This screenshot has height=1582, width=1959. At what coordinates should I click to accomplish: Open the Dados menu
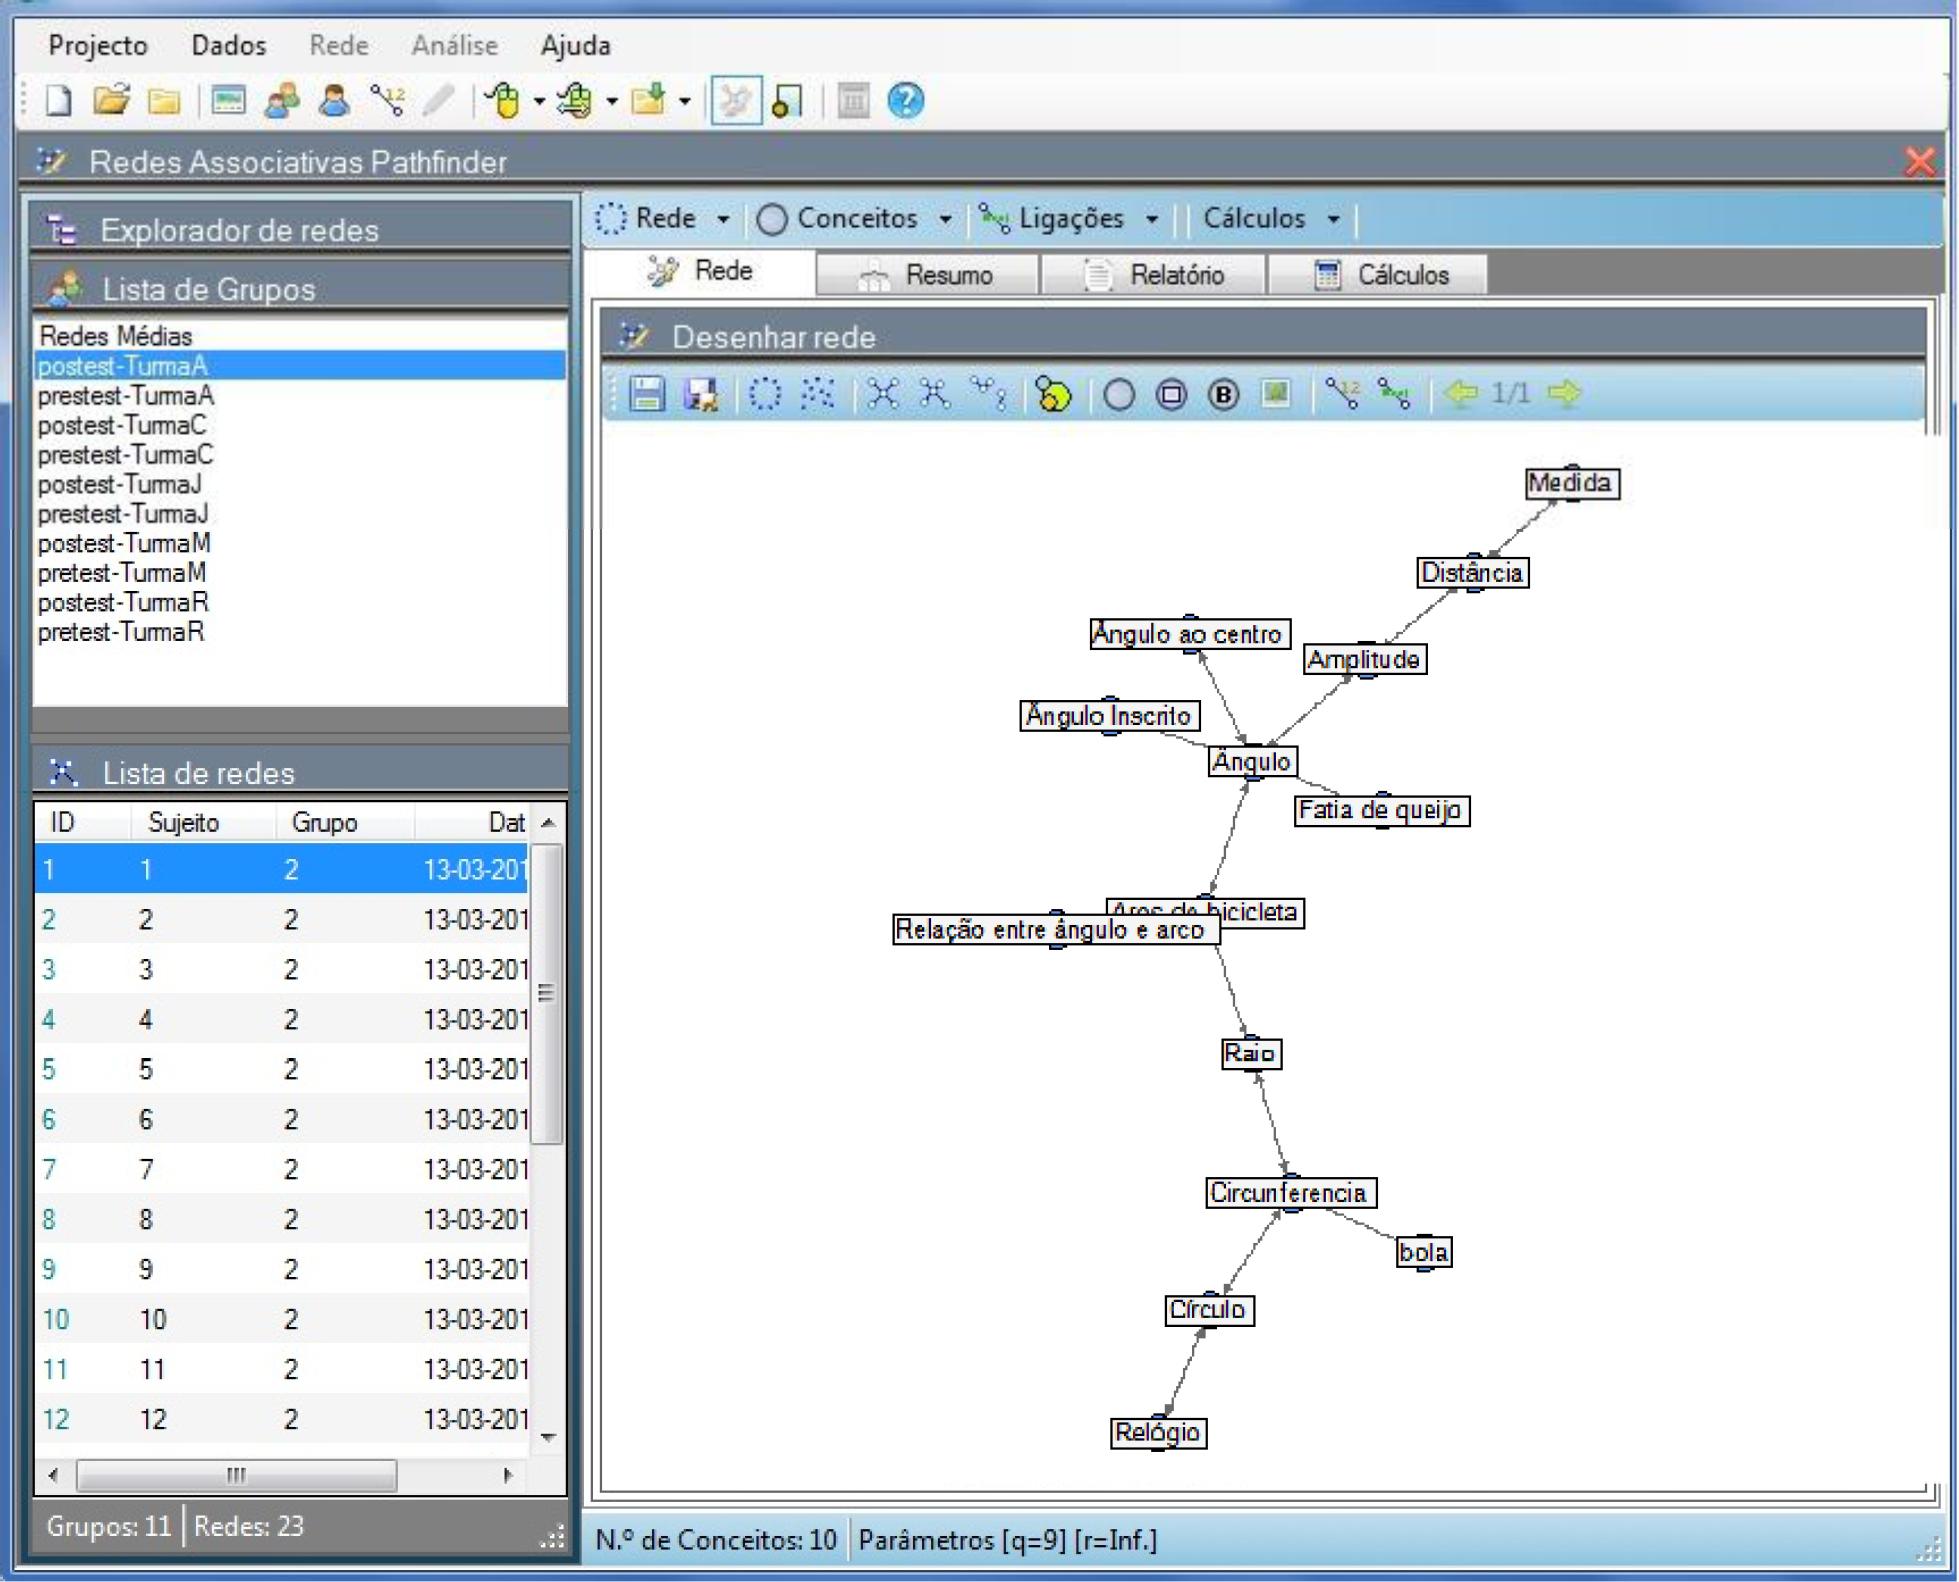(x=228, y=45)
